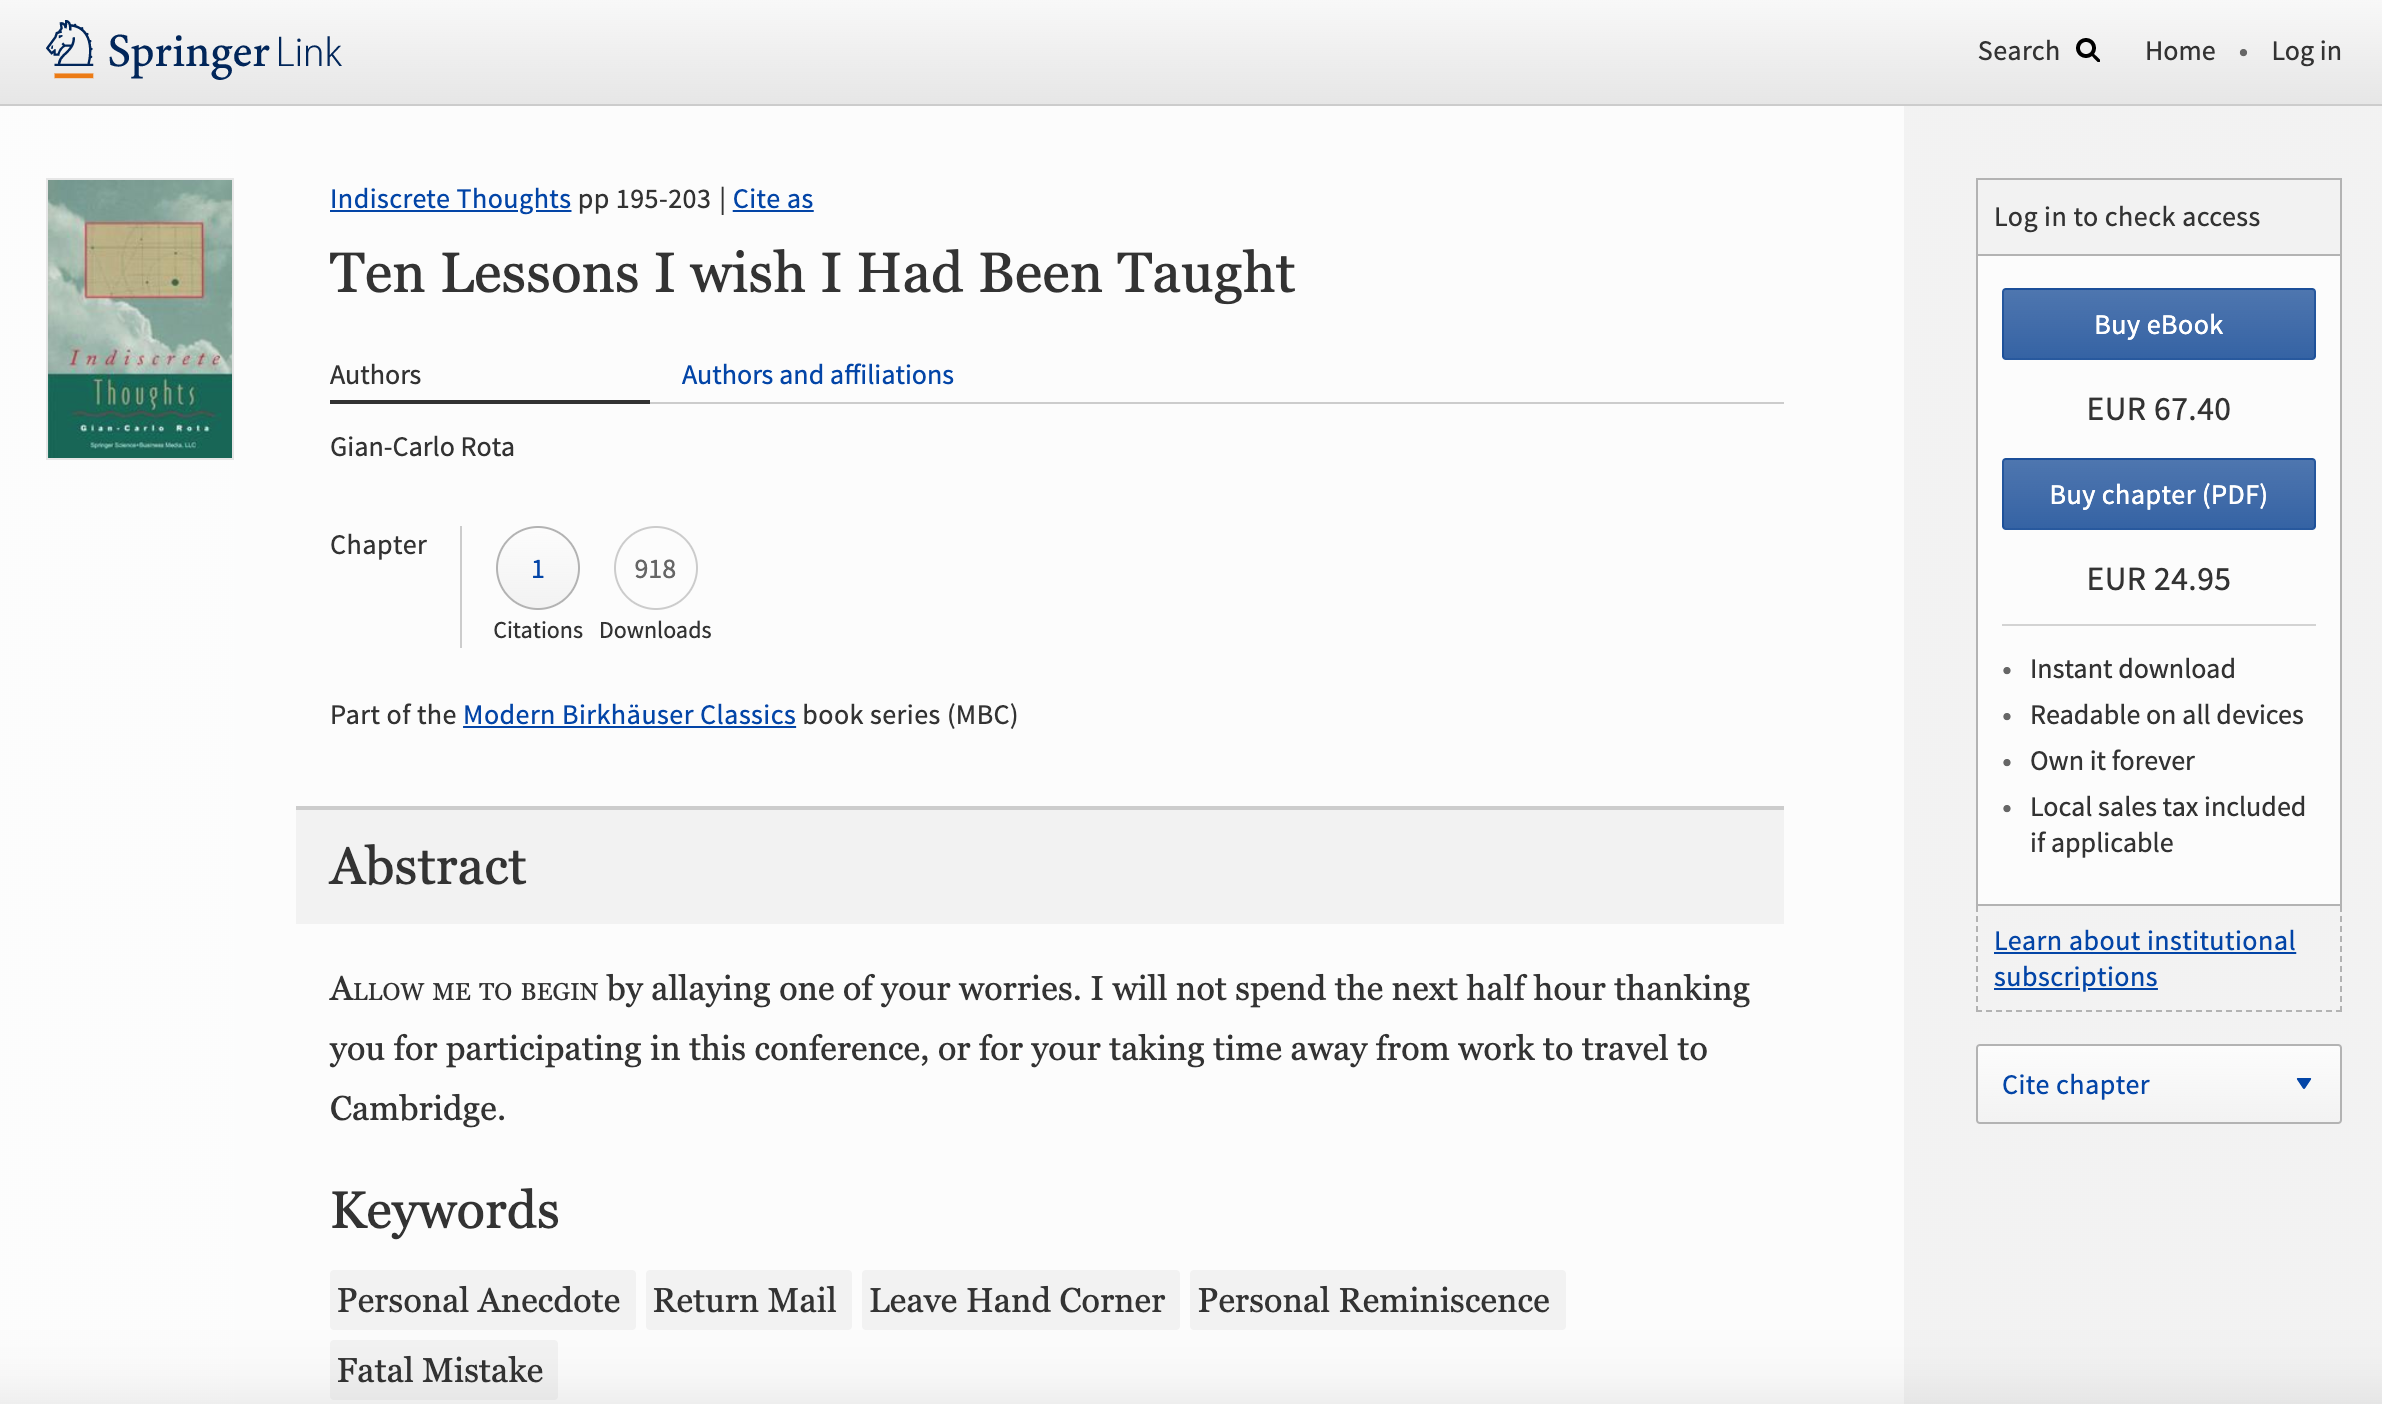This screenshot has height=1404, width=2382.
Task: Select the Authors tab
Action: point(376,374)
